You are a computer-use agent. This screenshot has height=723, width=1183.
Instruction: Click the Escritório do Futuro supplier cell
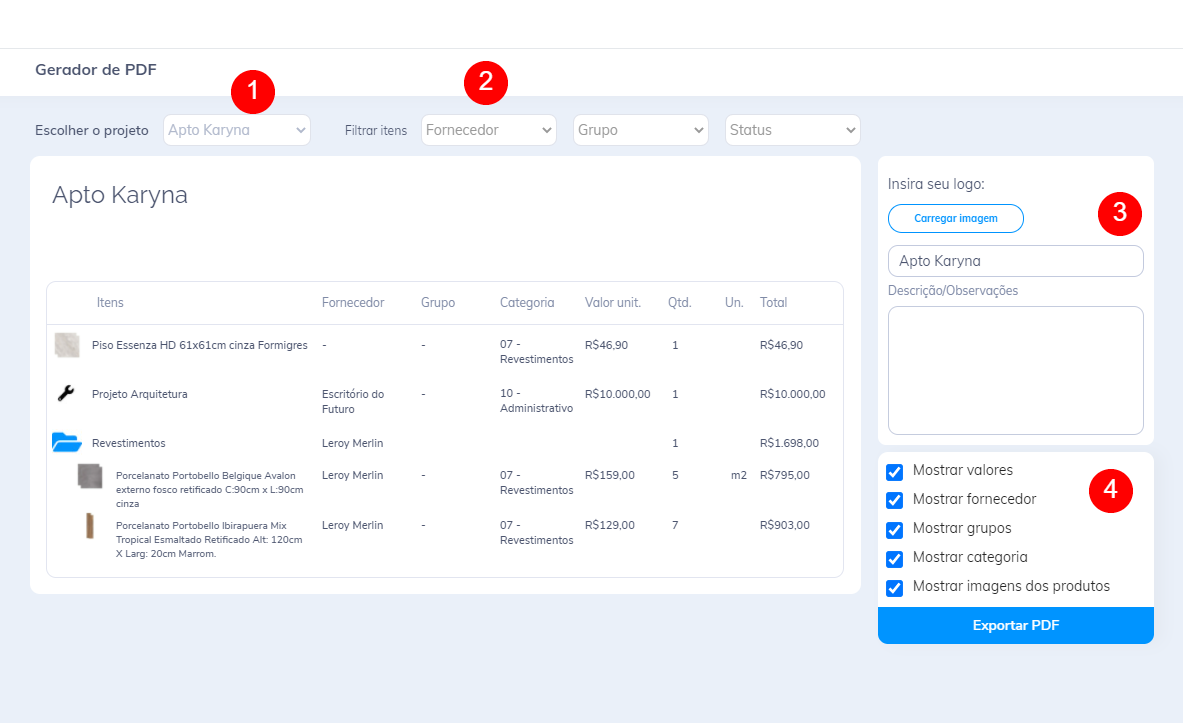(353, 401)
